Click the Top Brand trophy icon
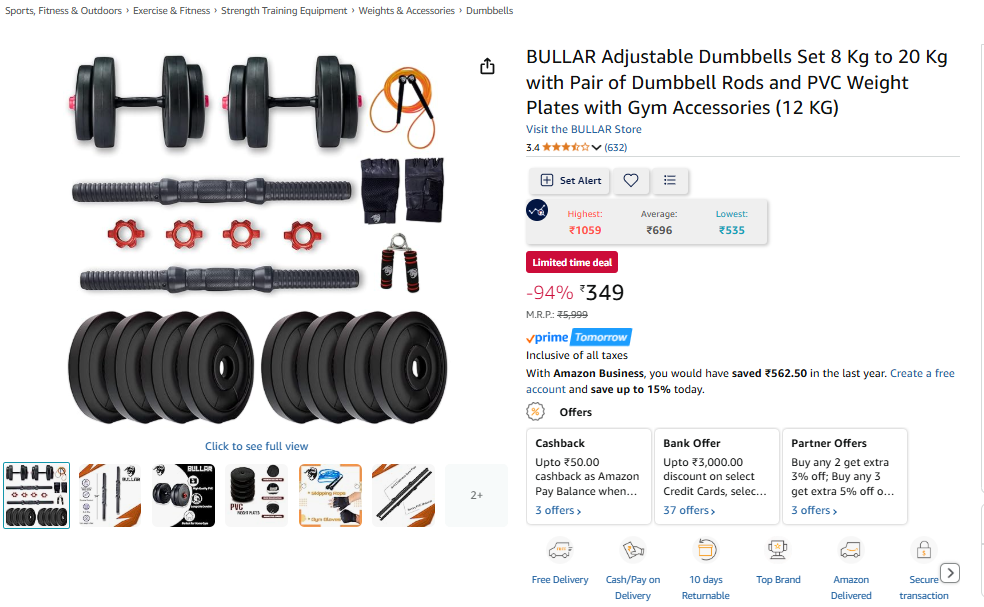This screenshot has height=607, width=984. 778,551
